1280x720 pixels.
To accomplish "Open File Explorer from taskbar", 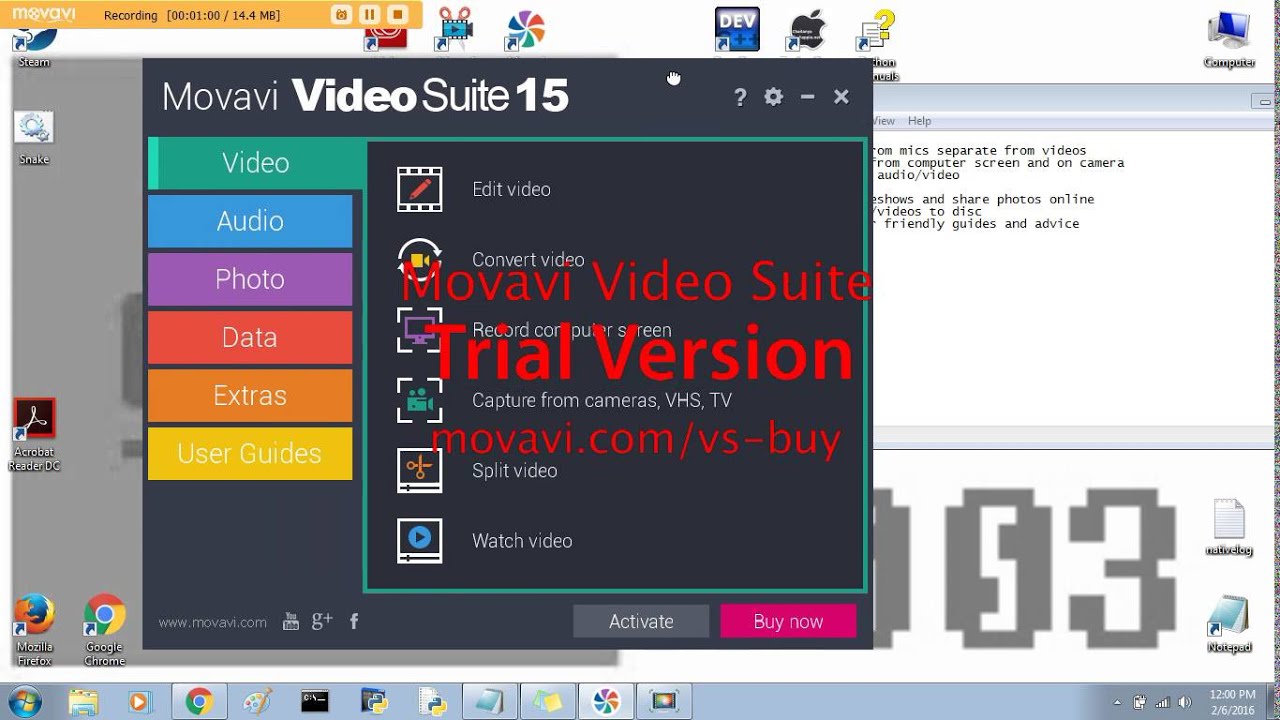I will (84, 701).
